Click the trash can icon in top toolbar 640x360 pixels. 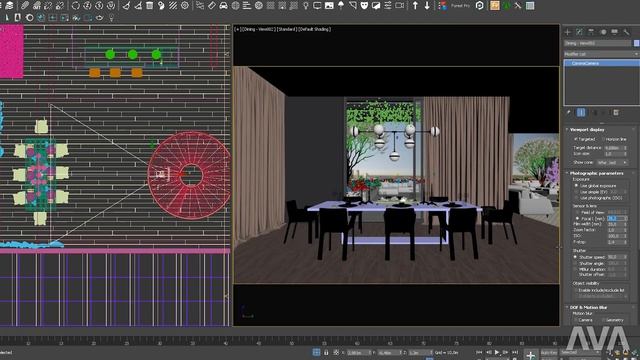149,6
